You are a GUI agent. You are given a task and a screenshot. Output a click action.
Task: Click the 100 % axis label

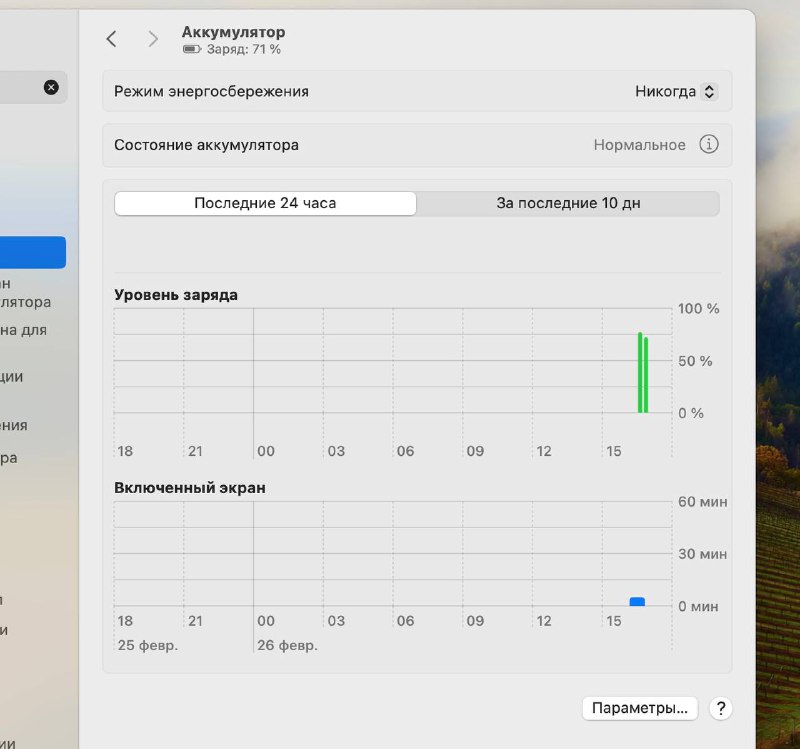(698, 309)
